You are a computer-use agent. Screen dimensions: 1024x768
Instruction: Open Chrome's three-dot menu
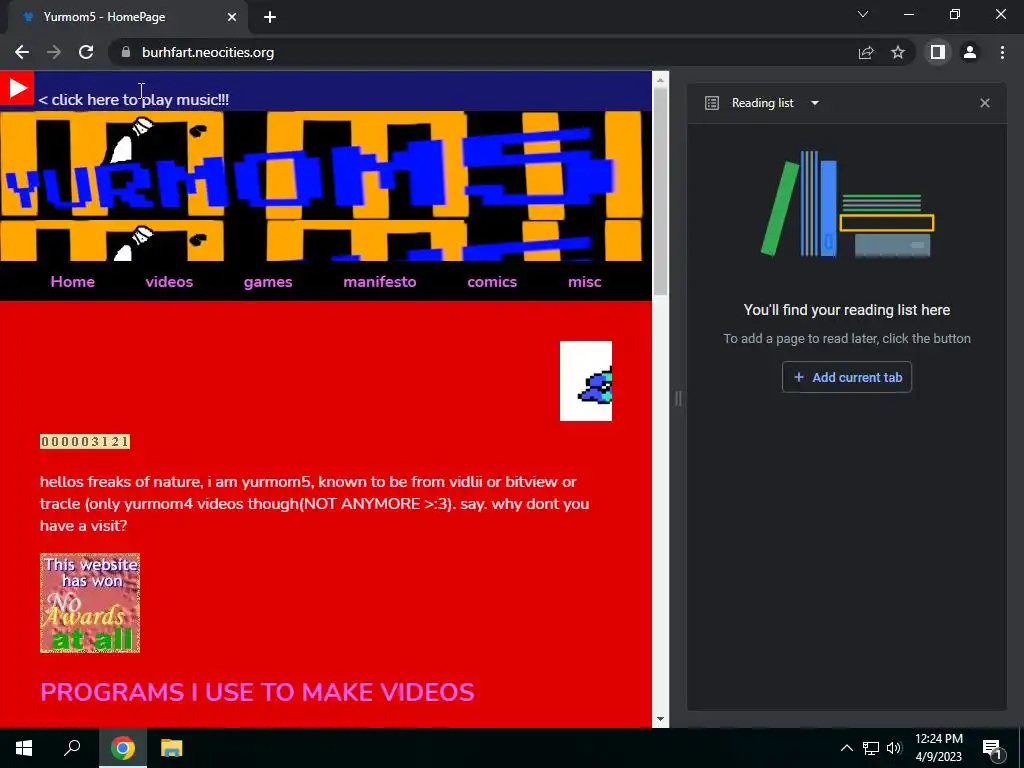1002,52
